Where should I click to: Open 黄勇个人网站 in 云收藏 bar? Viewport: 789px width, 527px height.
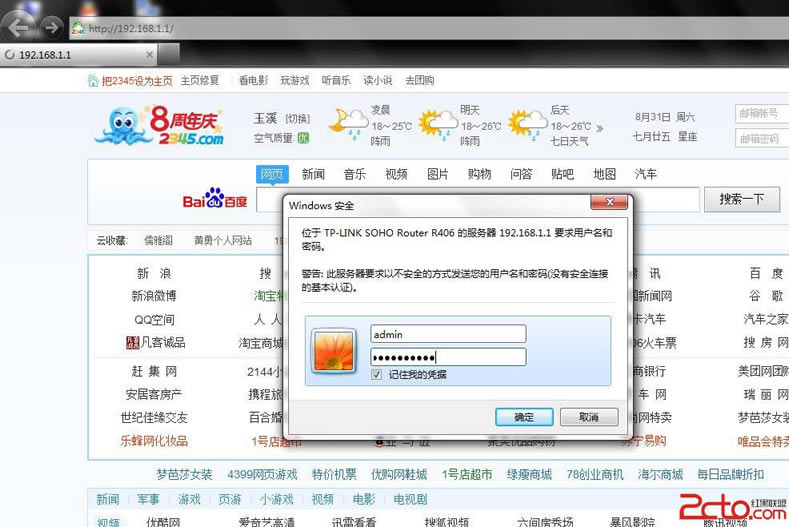(223, 241)
